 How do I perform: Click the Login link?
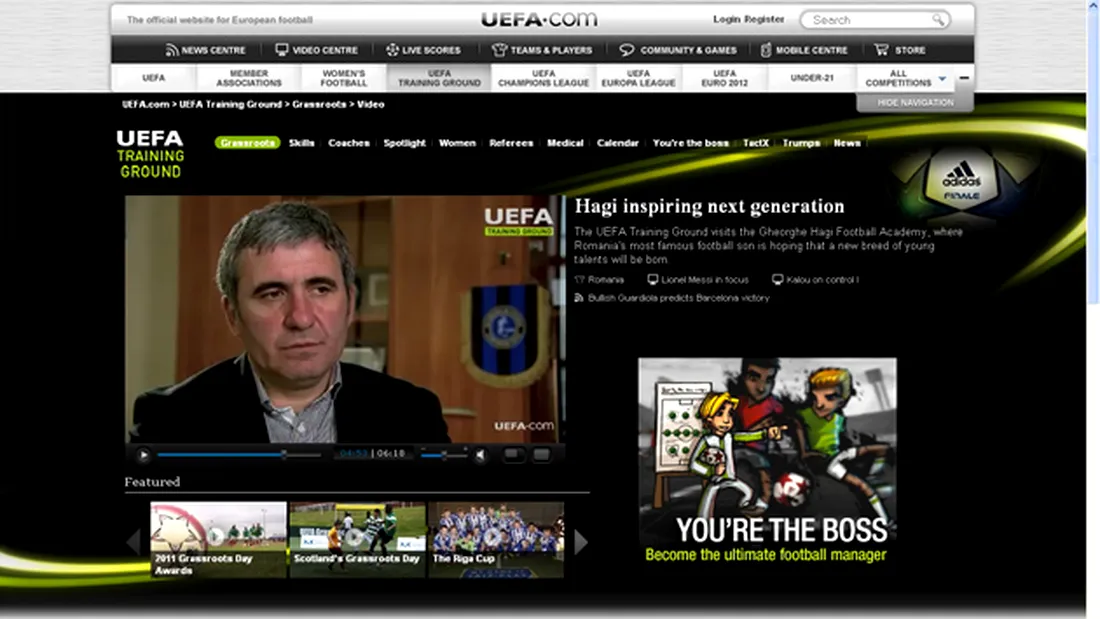click(727, 19)
